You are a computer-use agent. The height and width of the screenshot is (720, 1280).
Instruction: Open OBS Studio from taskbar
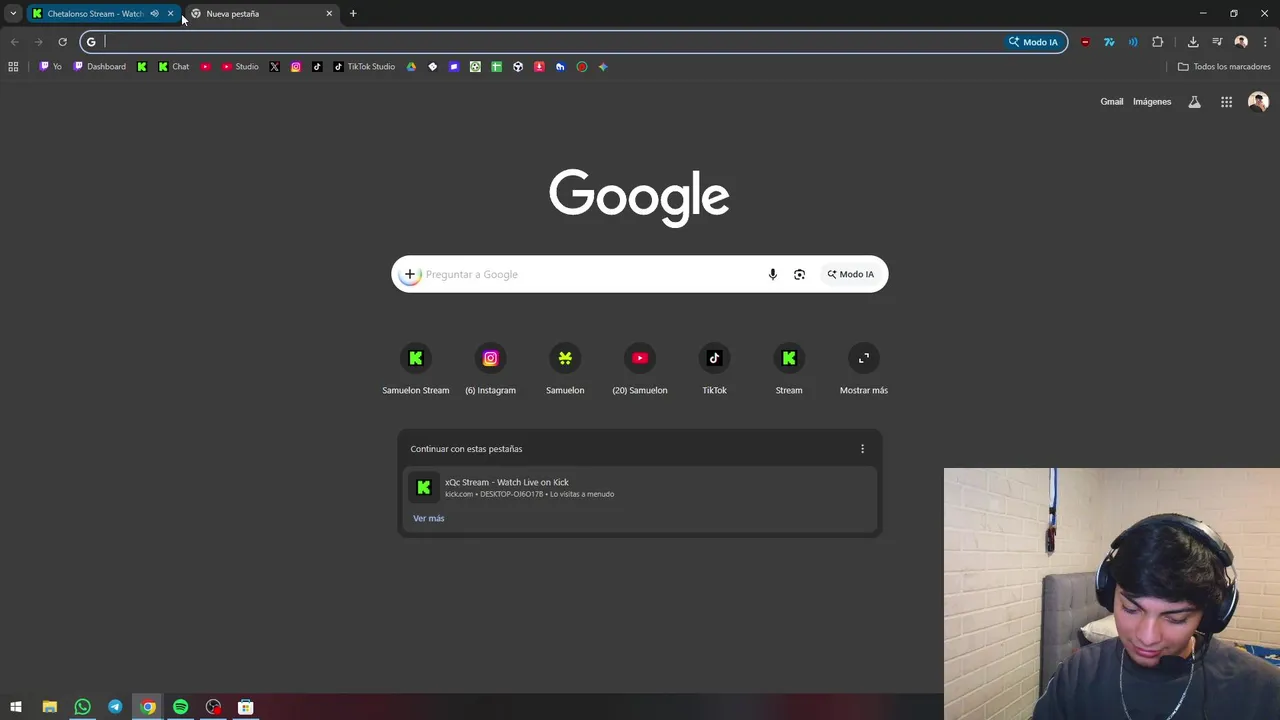point(213,707)
